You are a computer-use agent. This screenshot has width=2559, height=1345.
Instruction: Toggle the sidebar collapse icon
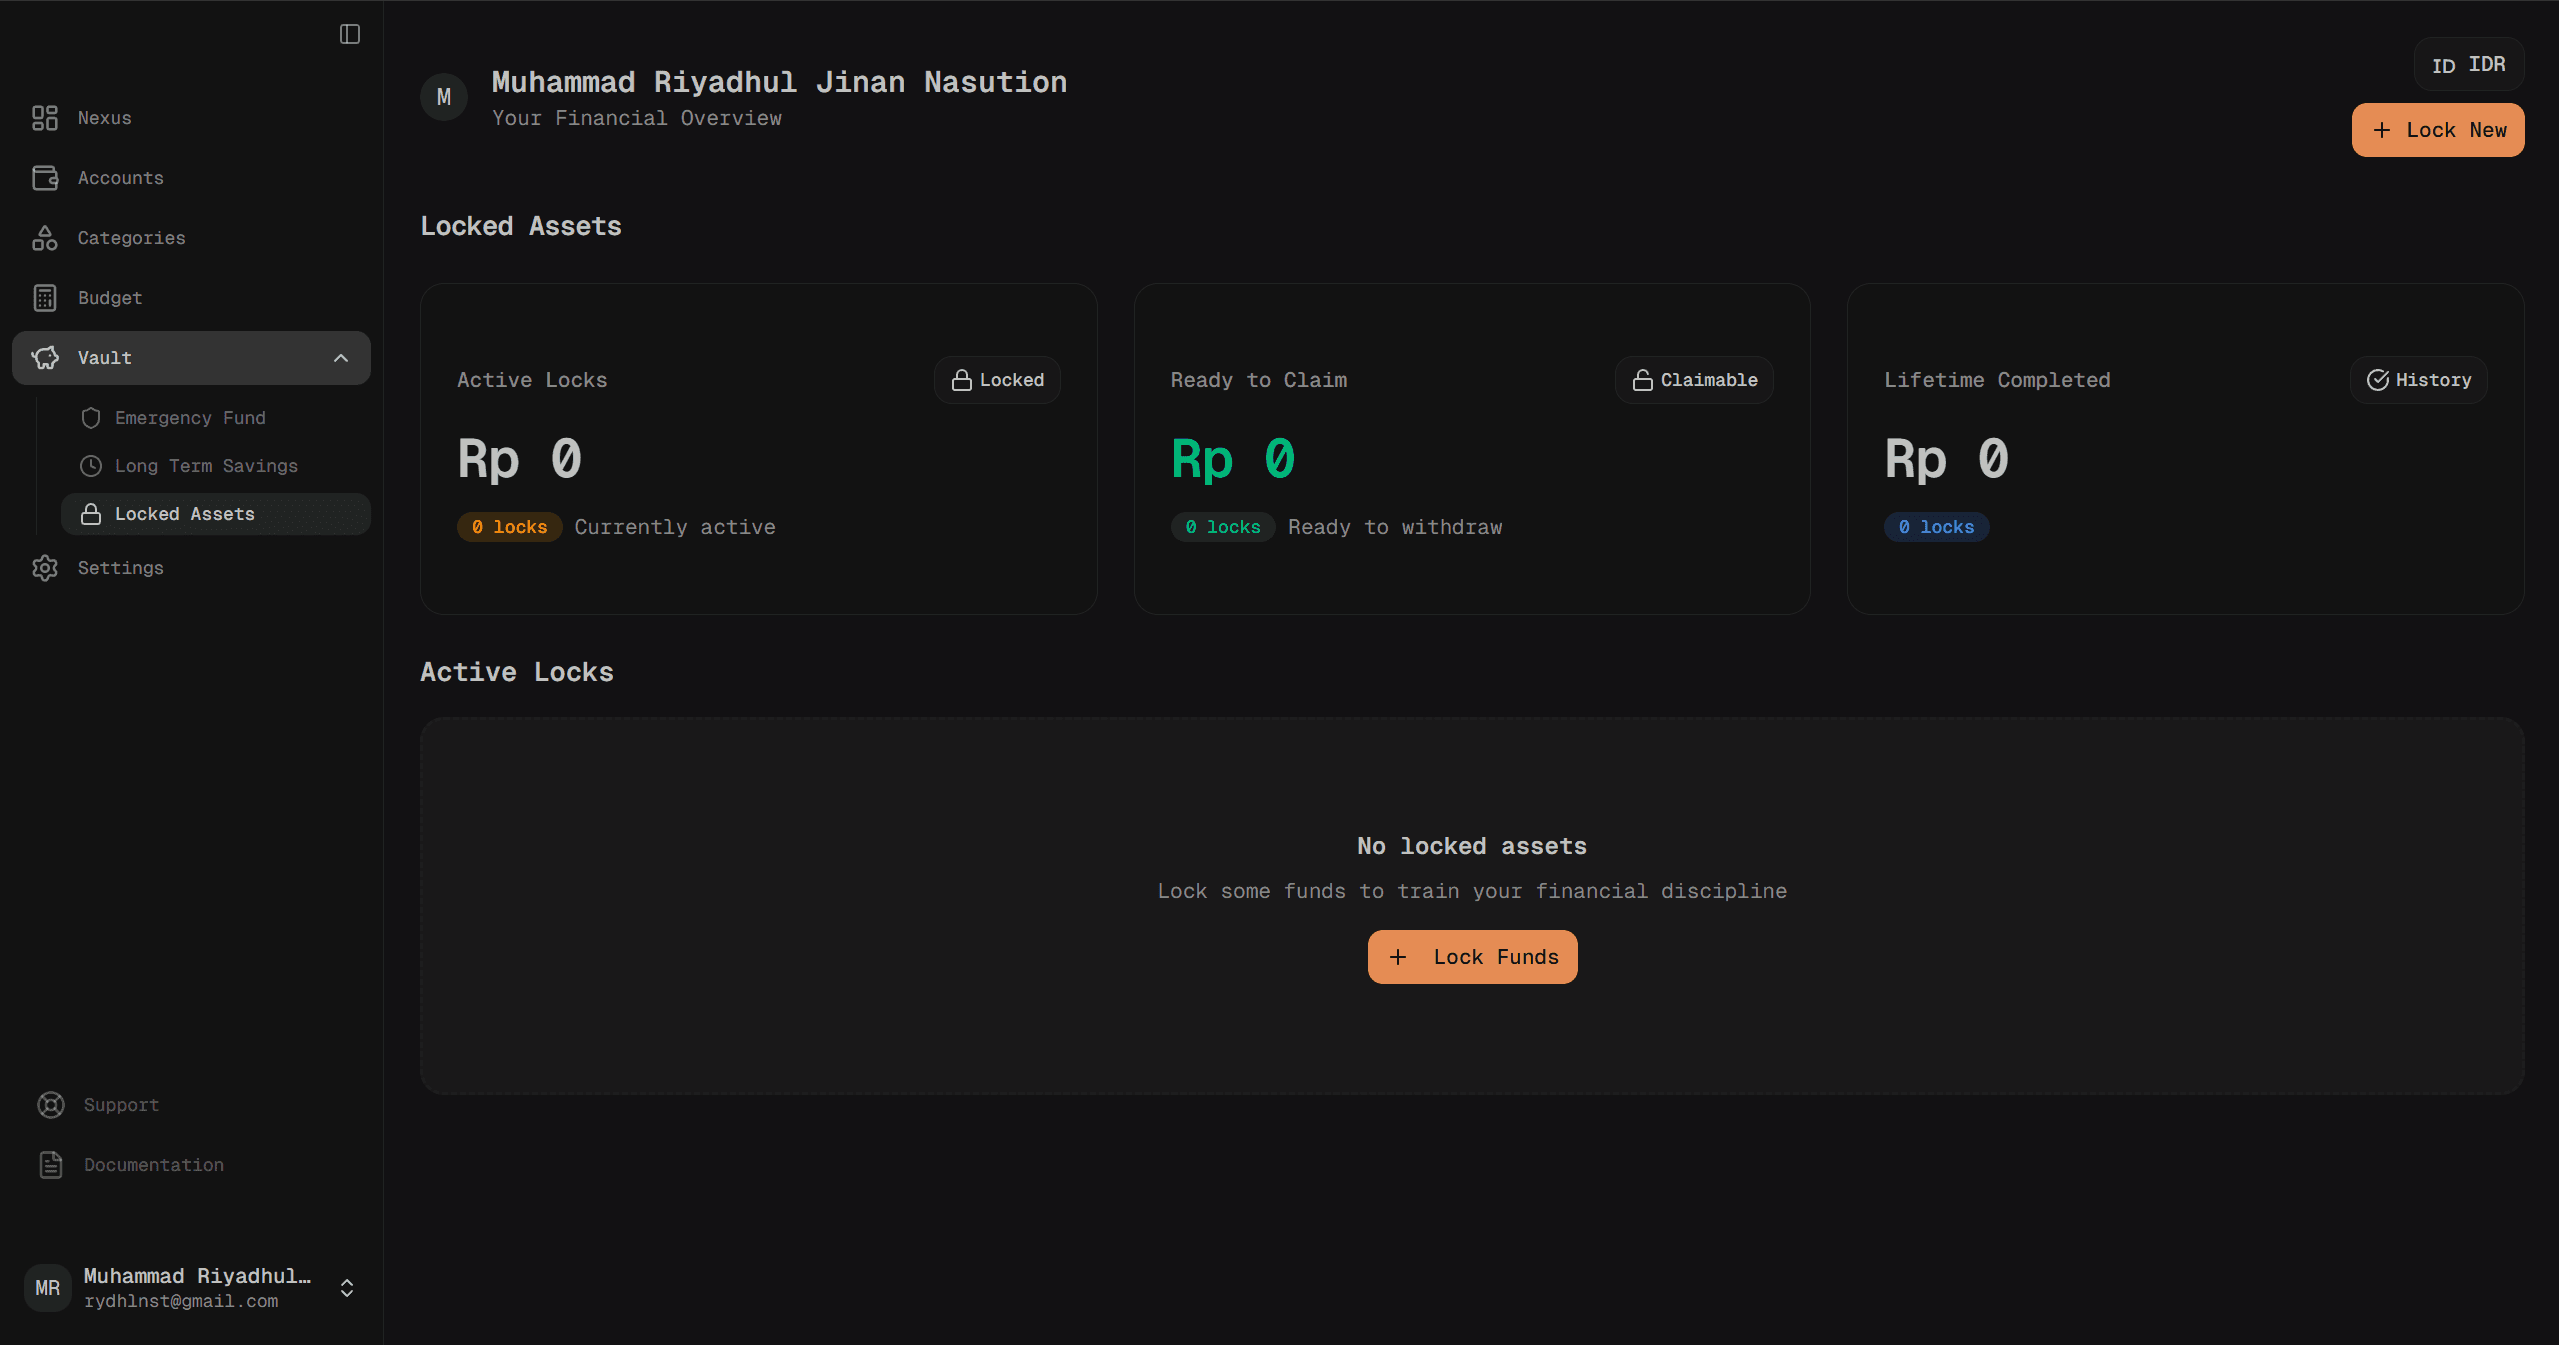[x=349, y=34]
